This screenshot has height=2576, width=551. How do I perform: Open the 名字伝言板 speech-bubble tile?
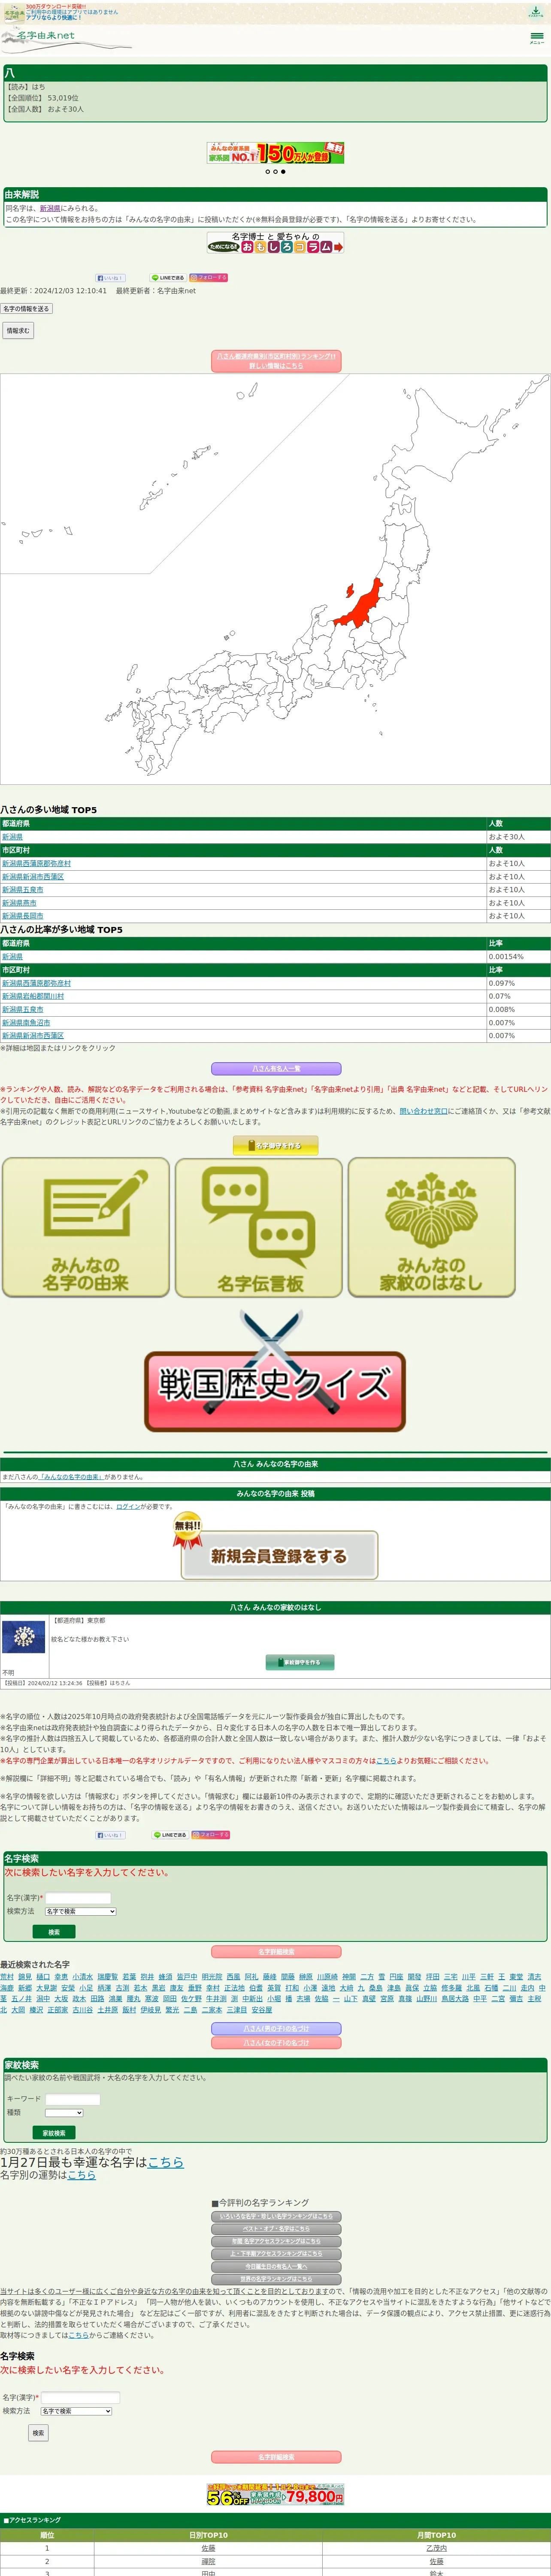tap(259, 1227)
